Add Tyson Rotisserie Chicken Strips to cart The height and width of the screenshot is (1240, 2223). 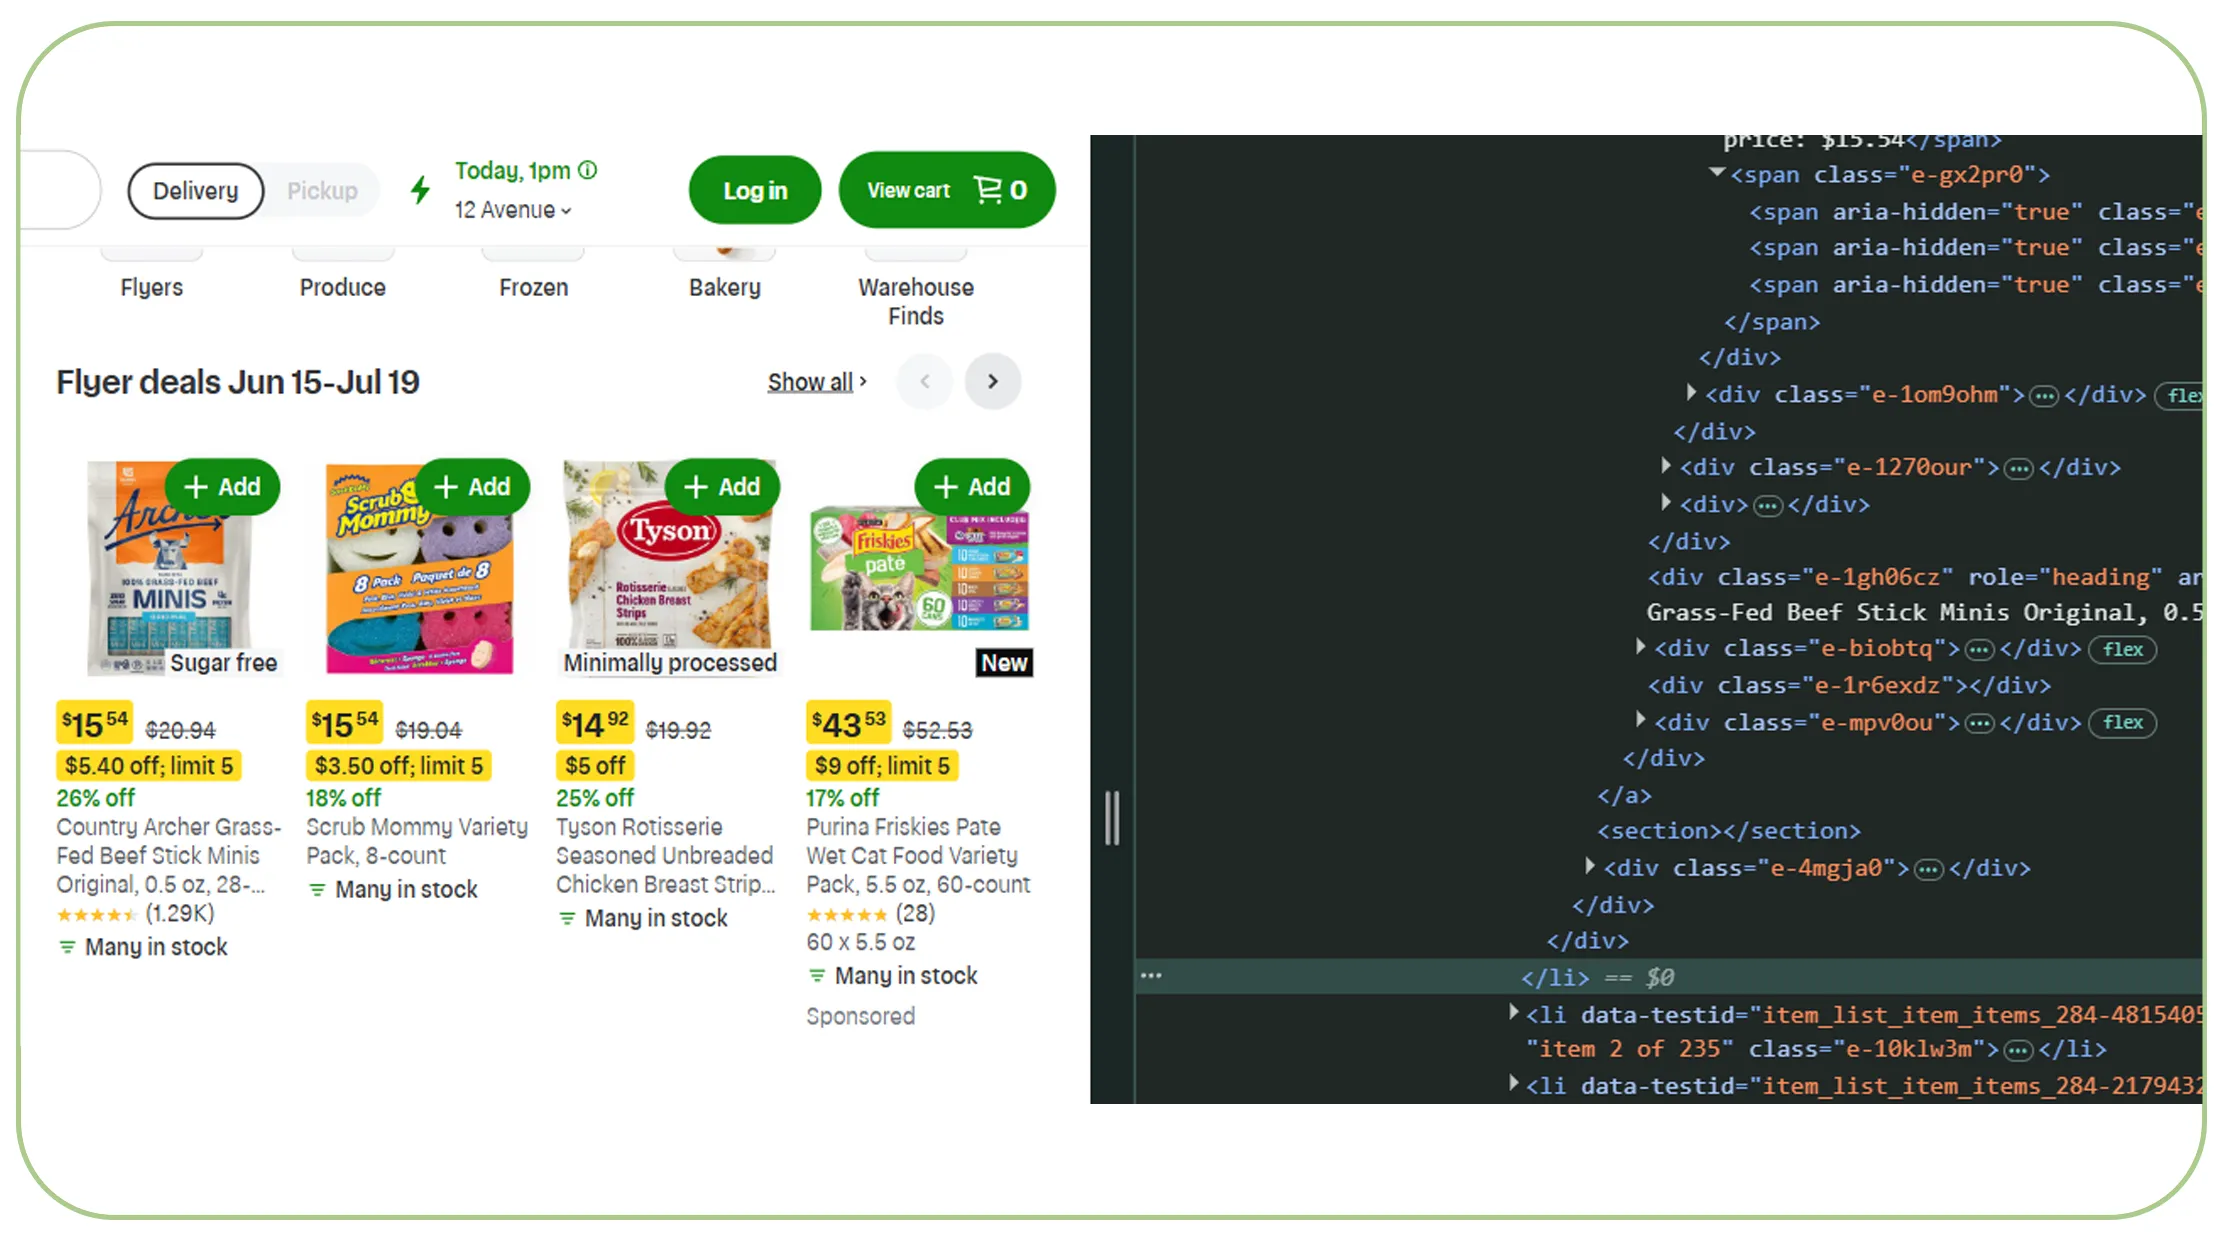[x=722, y=487]
